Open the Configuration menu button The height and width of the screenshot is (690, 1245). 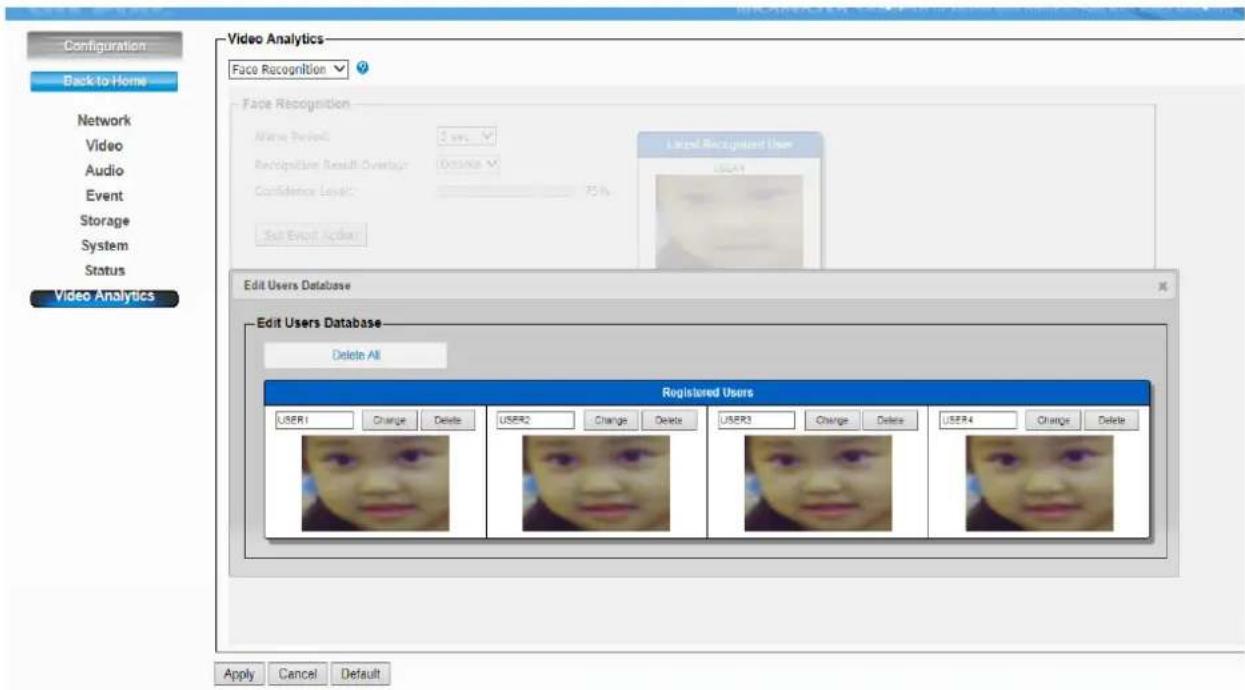pyautogui.click(x=104, y=46)
